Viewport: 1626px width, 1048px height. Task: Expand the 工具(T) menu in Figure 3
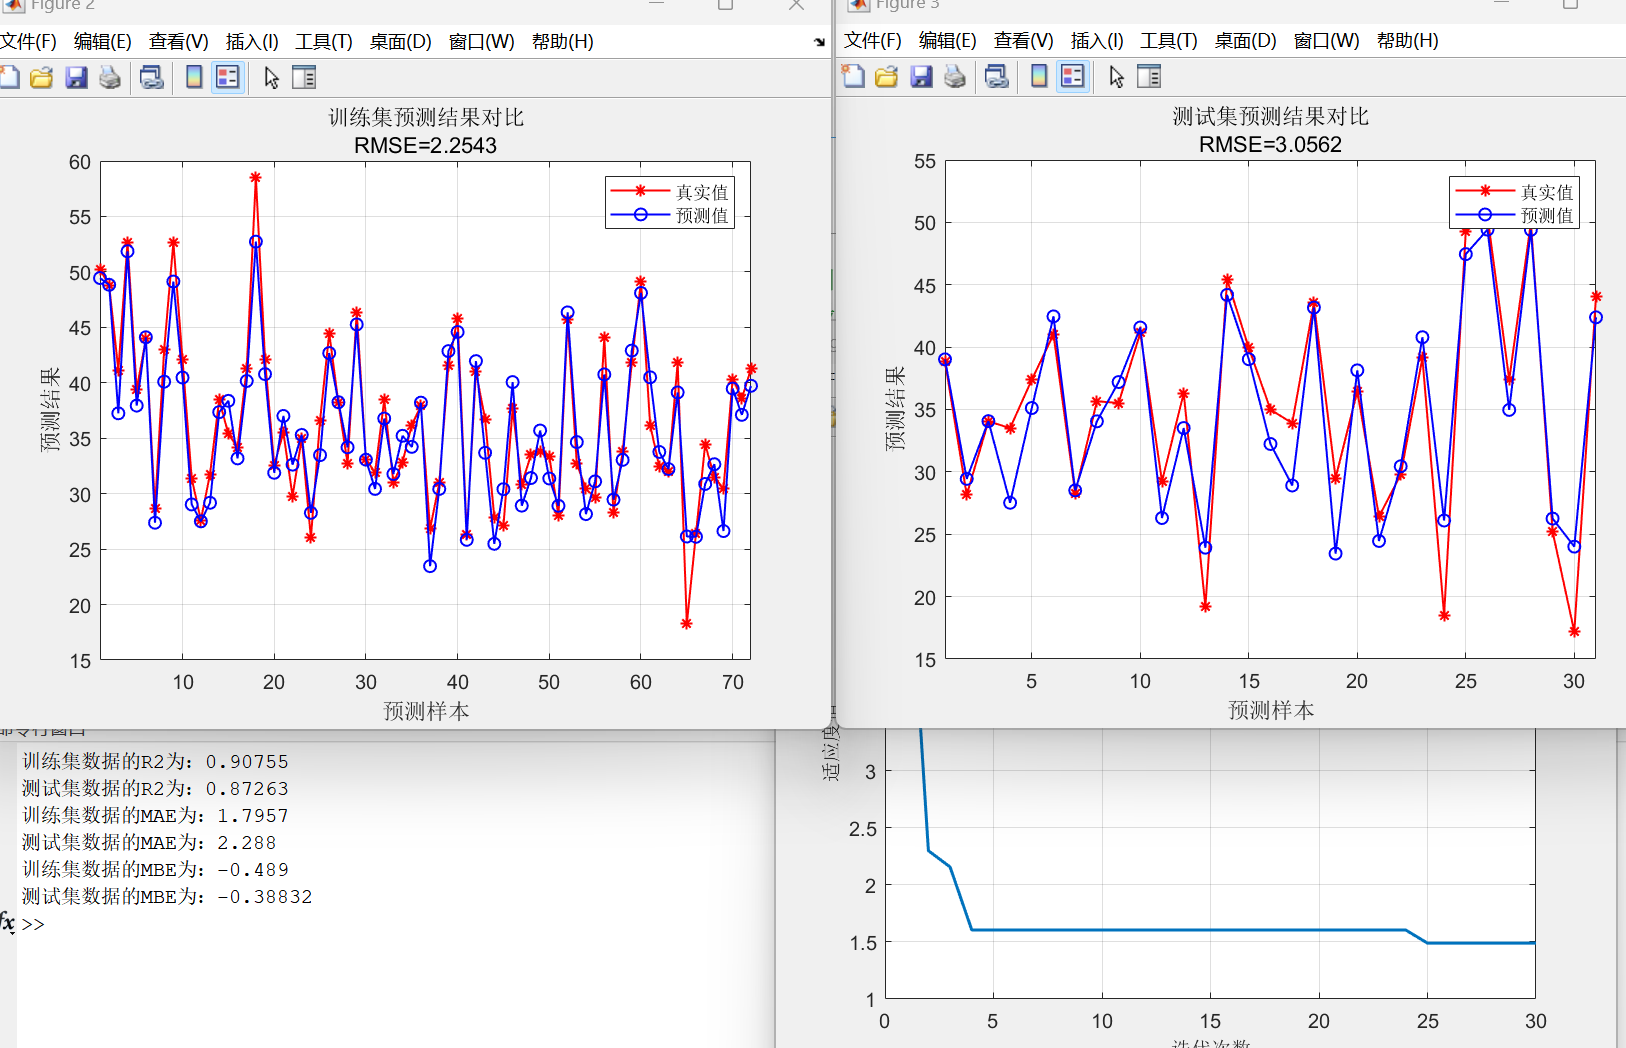[x=1169, y=40]
